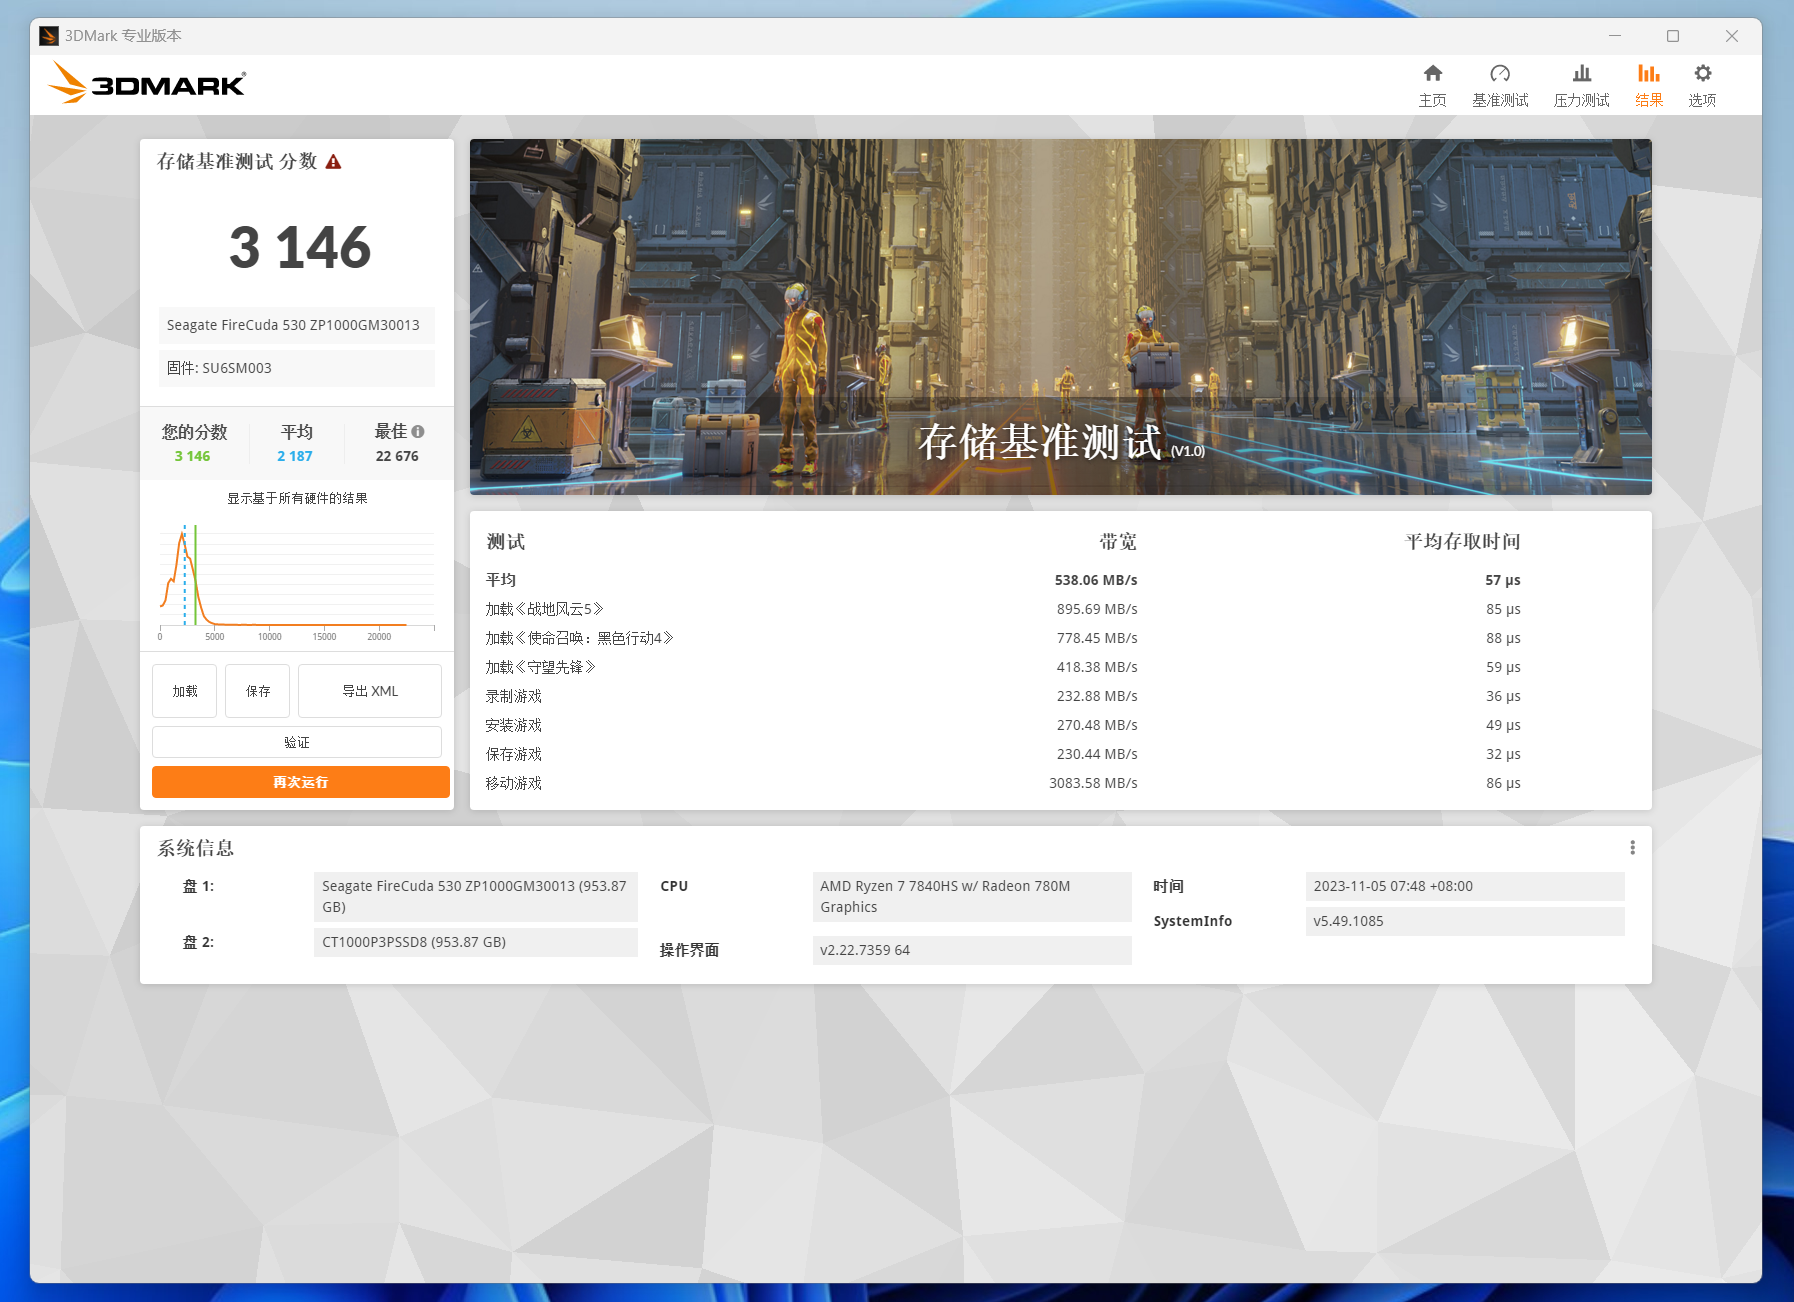Click the 带宽 column header
Viewport: 1794px width, 1302px height.
[x=1118, y=542]
